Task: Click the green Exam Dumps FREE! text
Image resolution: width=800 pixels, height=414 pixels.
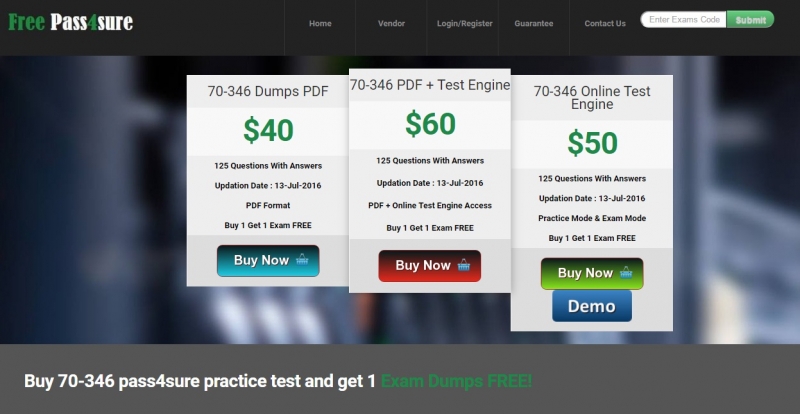Action: point(456,381)
